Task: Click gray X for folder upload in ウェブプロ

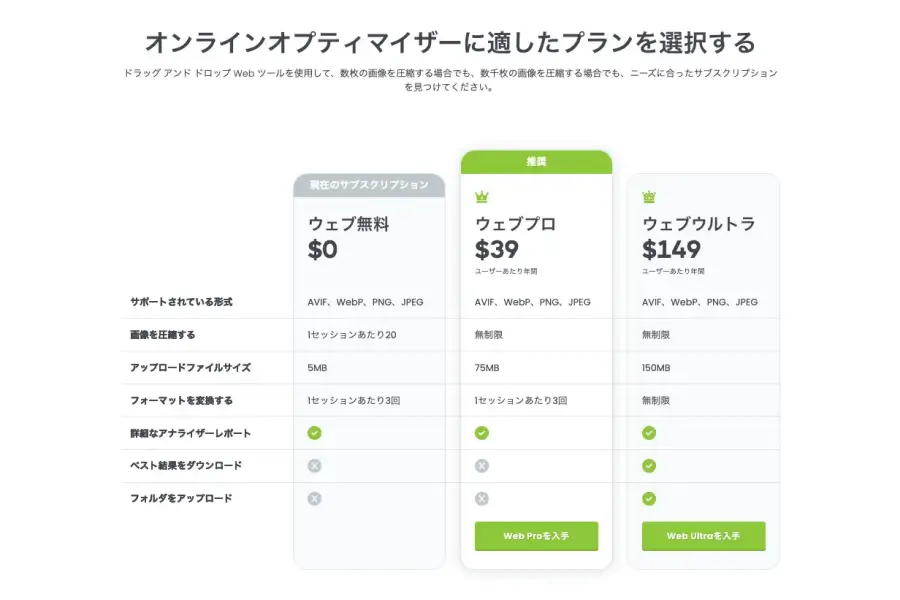Action: click(x=482, y=499)
